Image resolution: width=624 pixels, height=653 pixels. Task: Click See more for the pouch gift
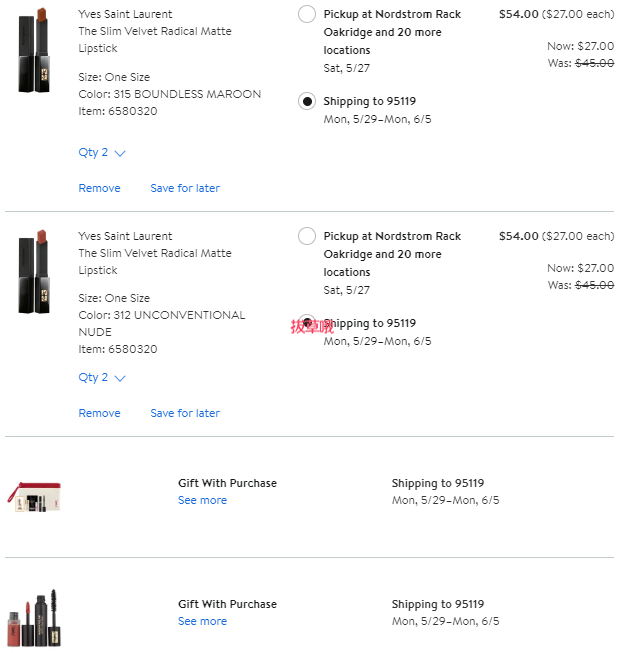pos(202,500)
